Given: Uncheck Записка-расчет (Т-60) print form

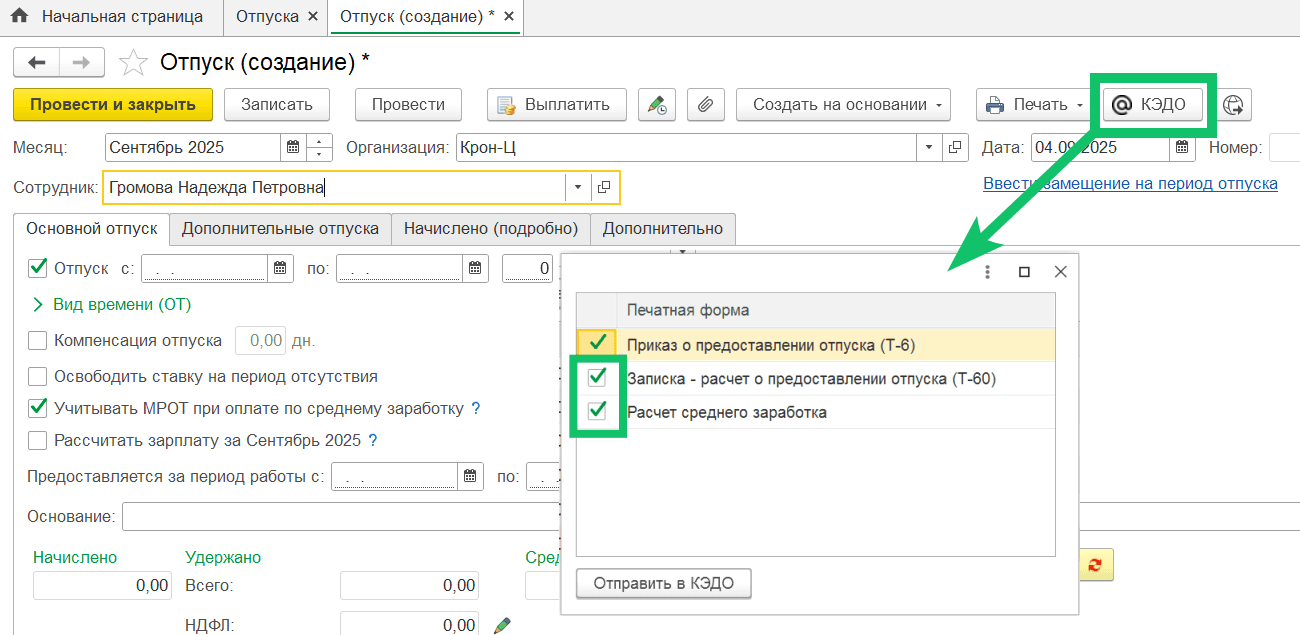Looking at the screenshot, I should pos(597,378).
